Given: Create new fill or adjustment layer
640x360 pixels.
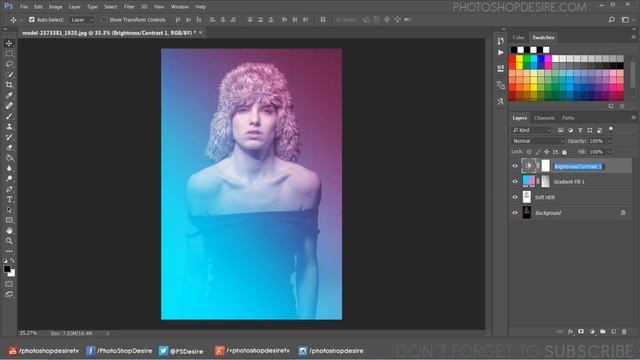Looking at the screenshot, I should coord(592,331).
